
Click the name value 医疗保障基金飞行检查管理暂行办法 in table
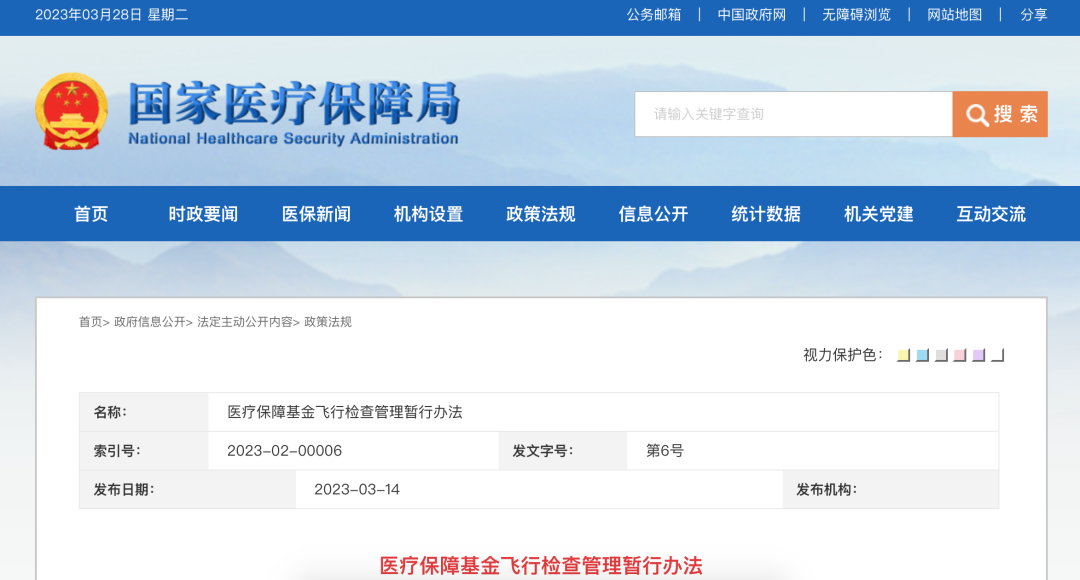344,412
